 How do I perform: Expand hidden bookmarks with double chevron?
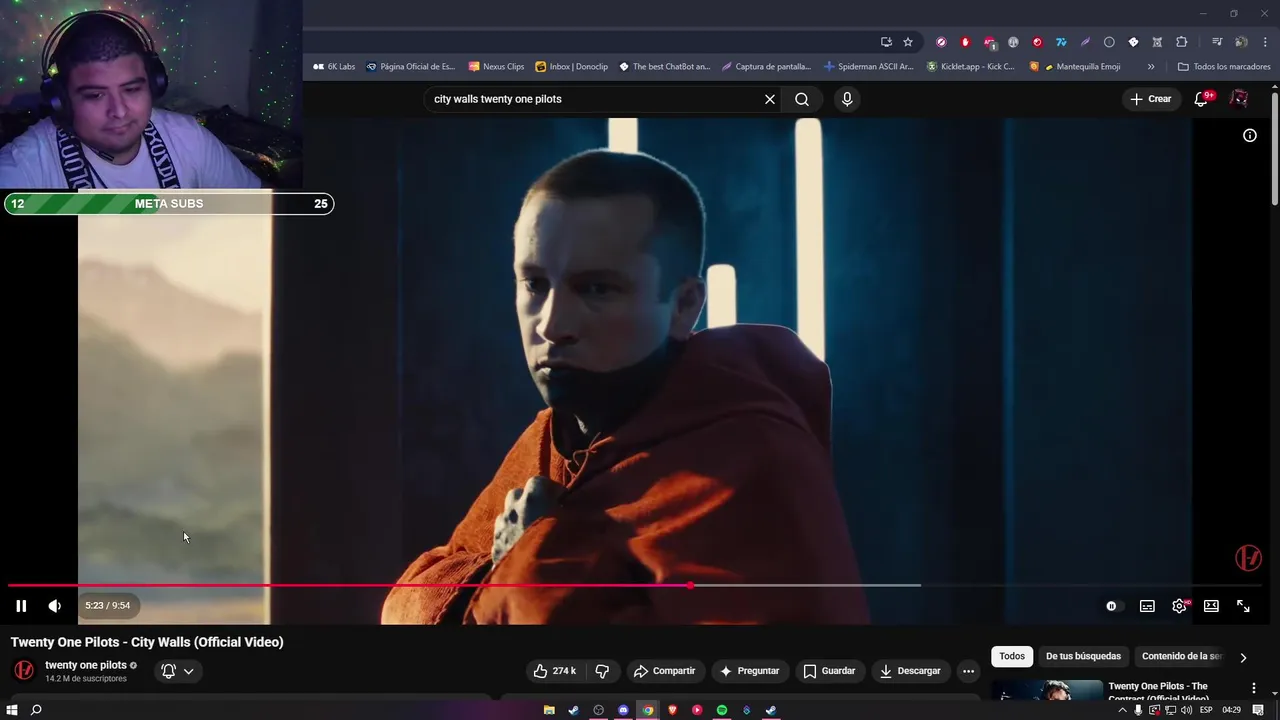tap(1151, 67)
